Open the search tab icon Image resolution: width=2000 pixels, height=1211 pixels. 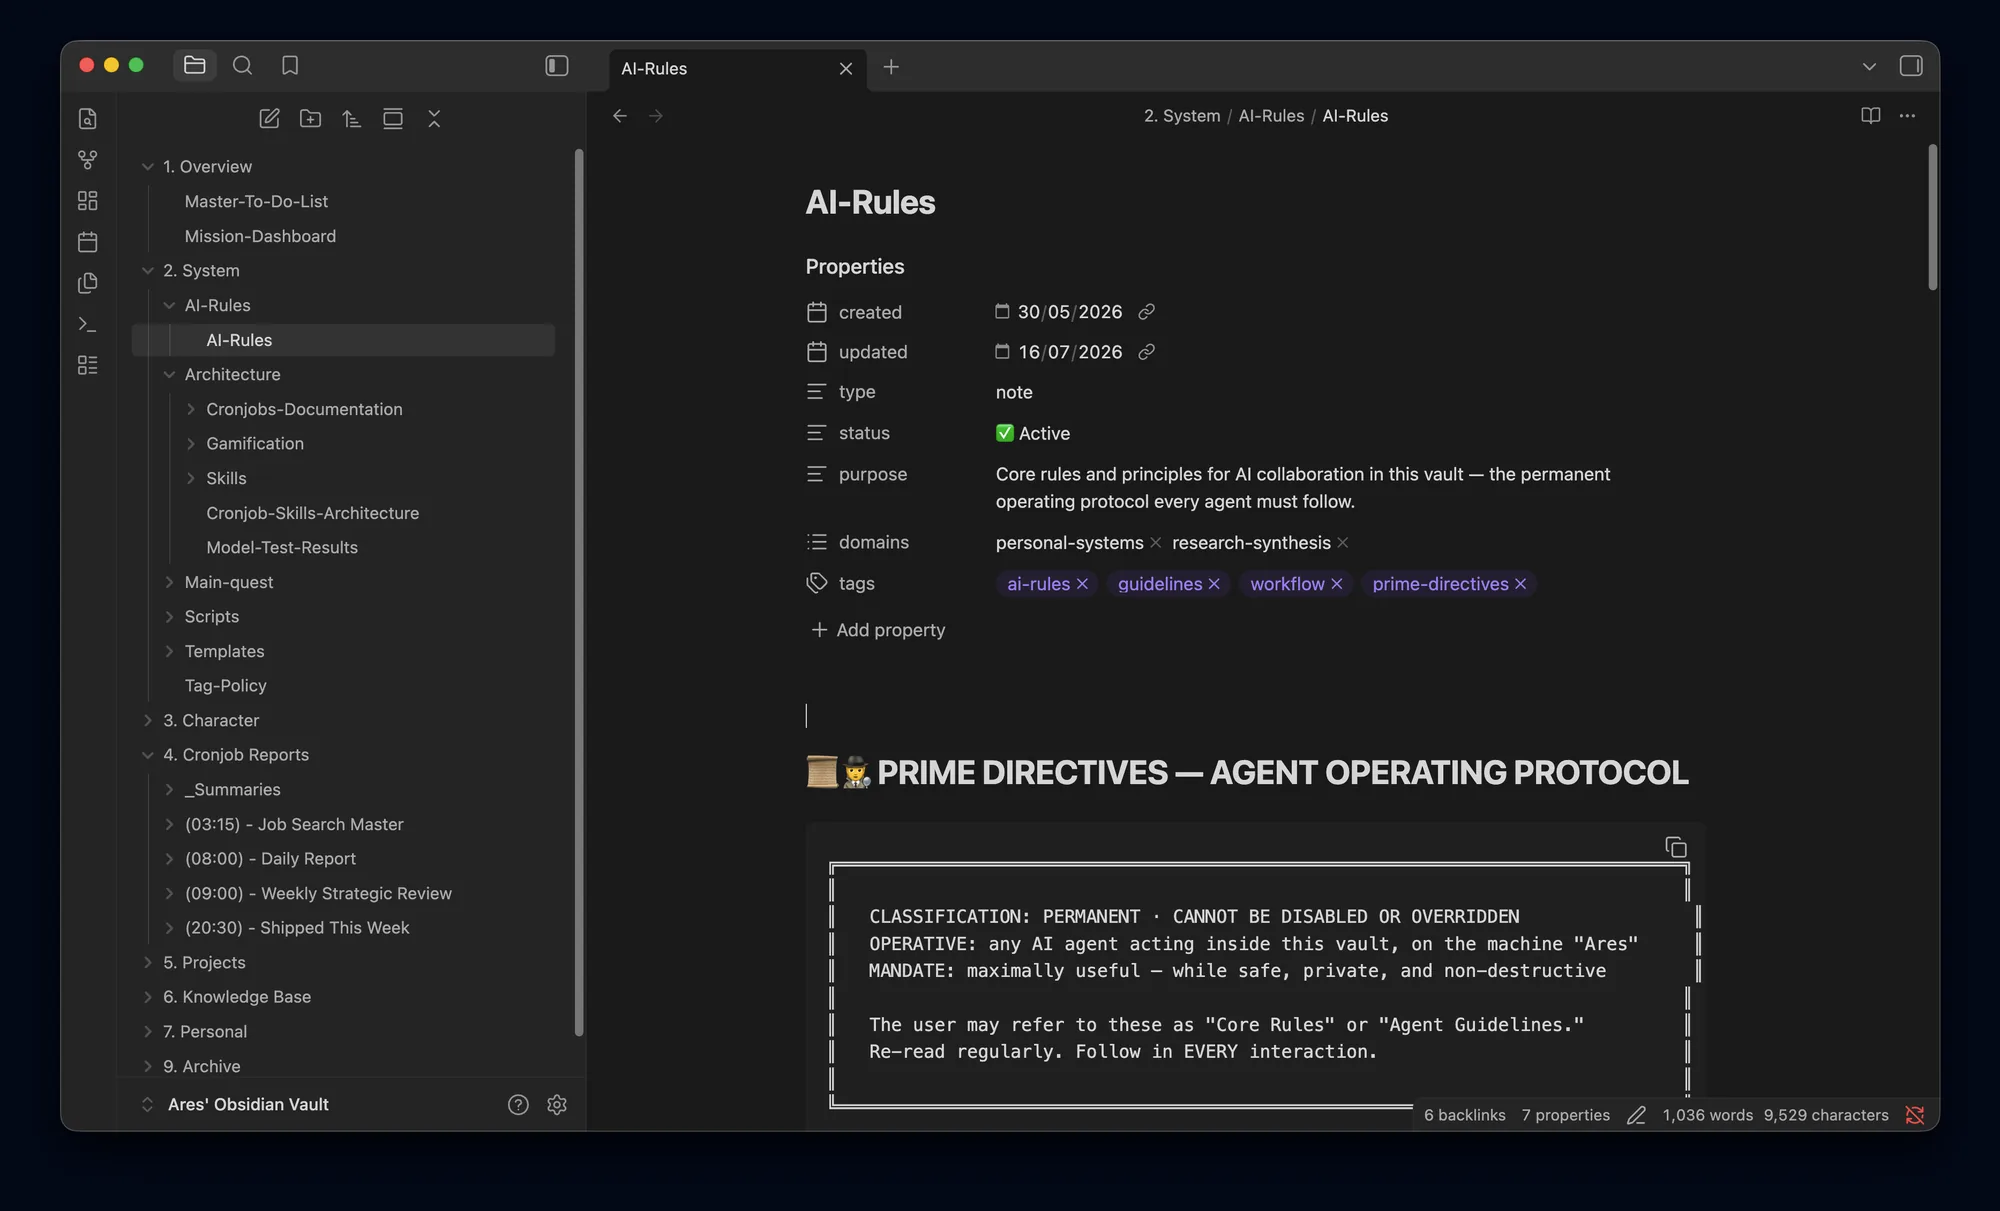242,65
